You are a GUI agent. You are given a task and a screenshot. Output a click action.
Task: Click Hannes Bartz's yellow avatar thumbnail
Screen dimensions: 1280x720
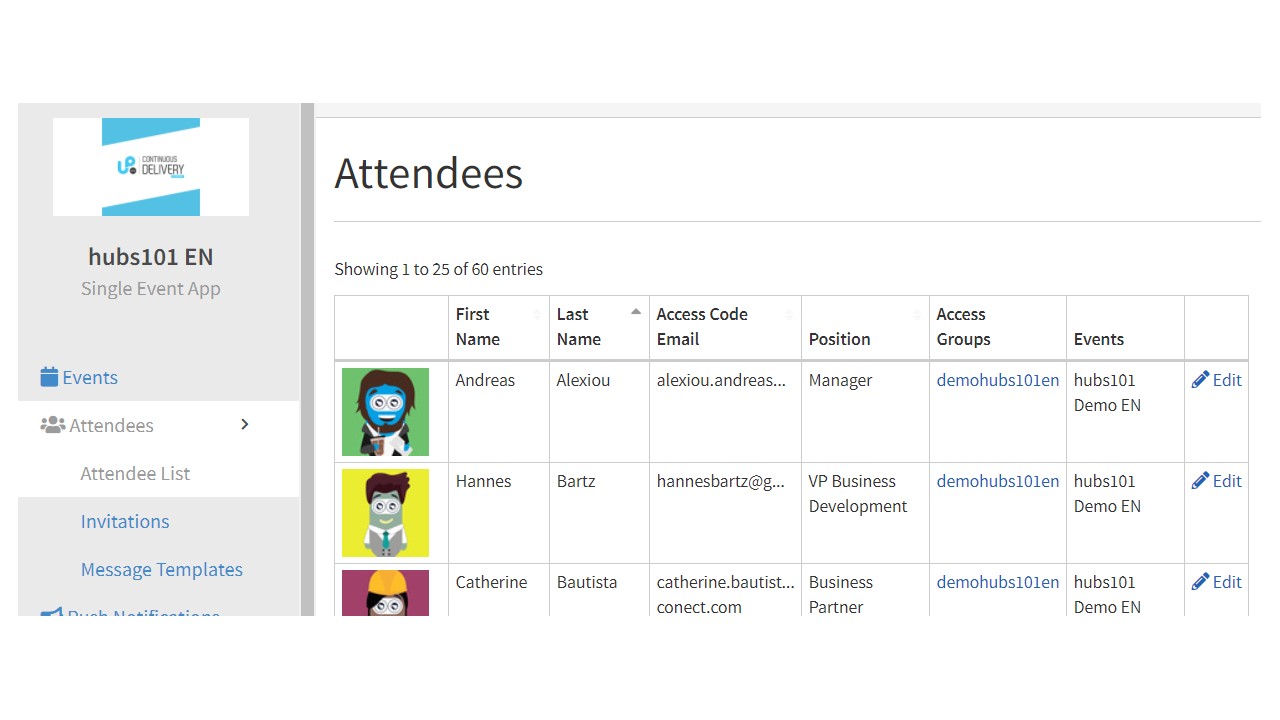pyautogui.click(x=385, y=513)
